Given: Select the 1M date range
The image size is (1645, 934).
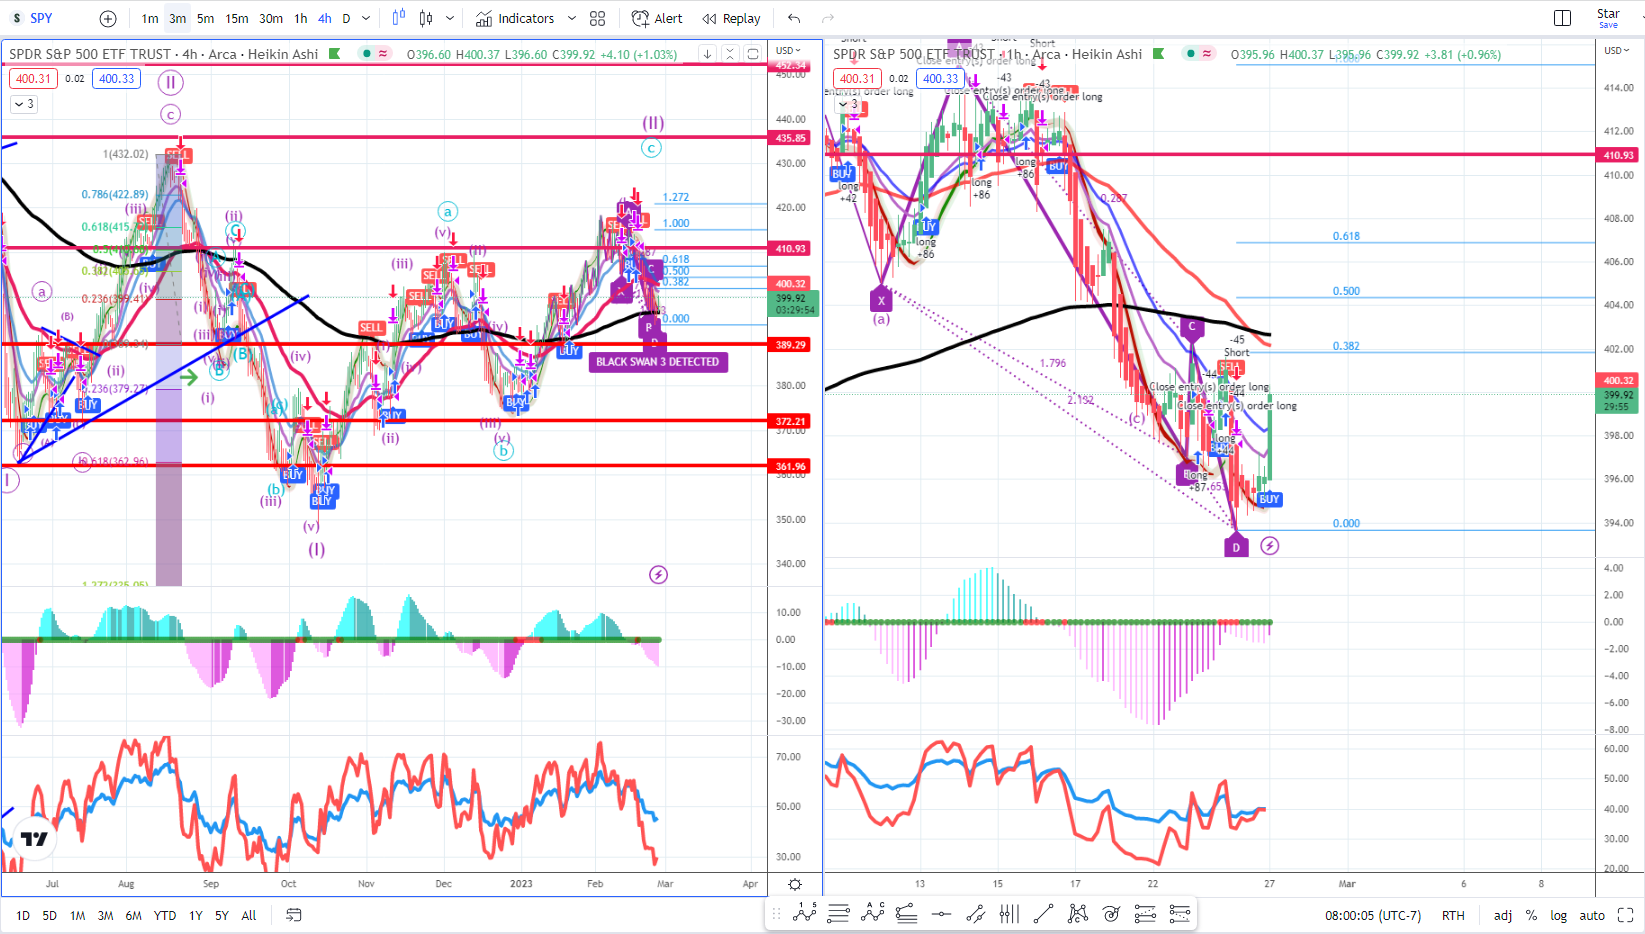Looking at the screenshot, I should point(77,915).
